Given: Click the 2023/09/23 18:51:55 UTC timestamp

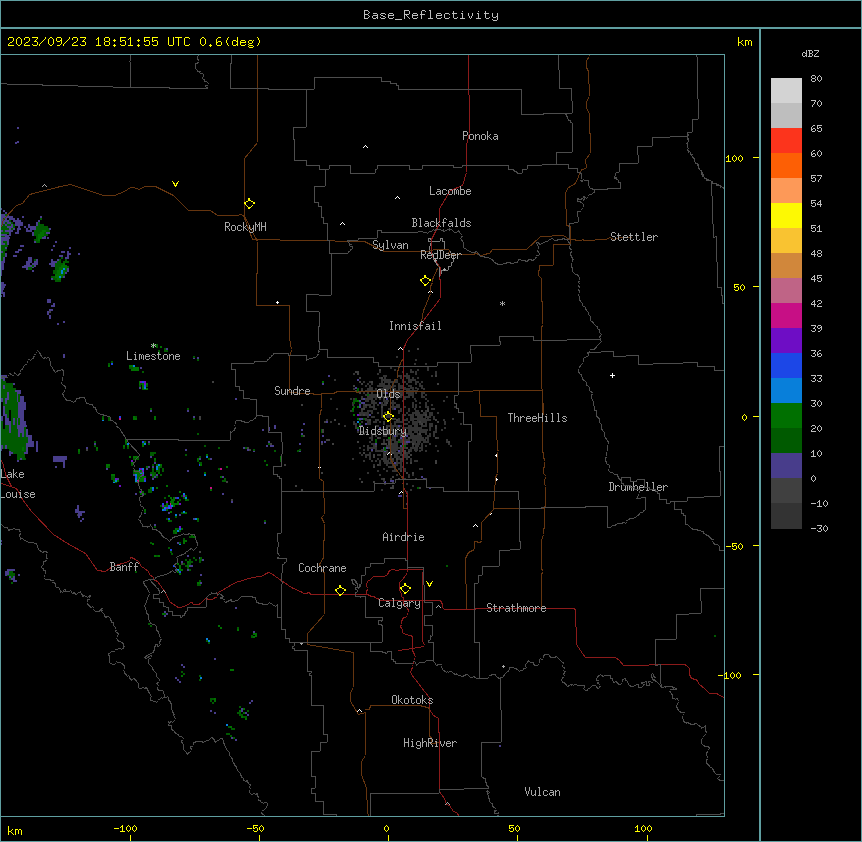Looking at the screenshot, I should 98,42.
